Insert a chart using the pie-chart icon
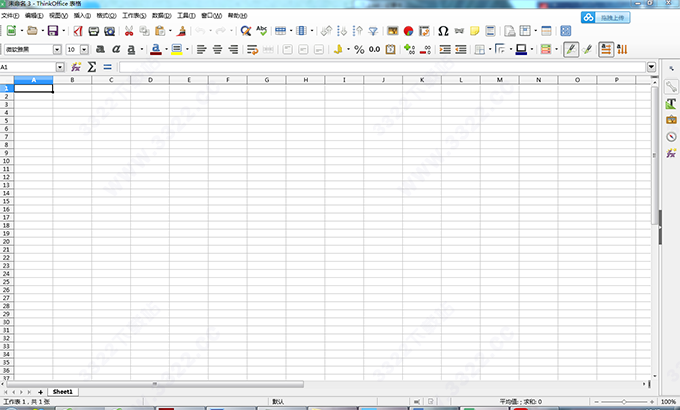The width and height of the screenshot is (680, 410). pos(408,31)
